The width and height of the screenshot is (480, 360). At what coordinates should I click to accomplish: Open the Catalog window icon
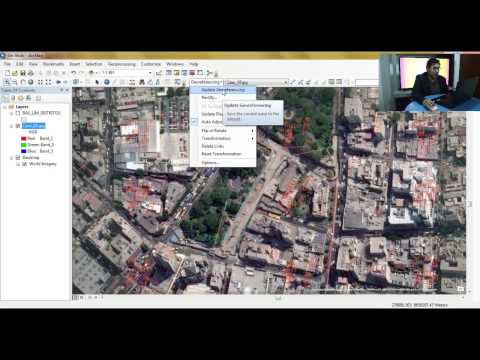click(177, 73)
